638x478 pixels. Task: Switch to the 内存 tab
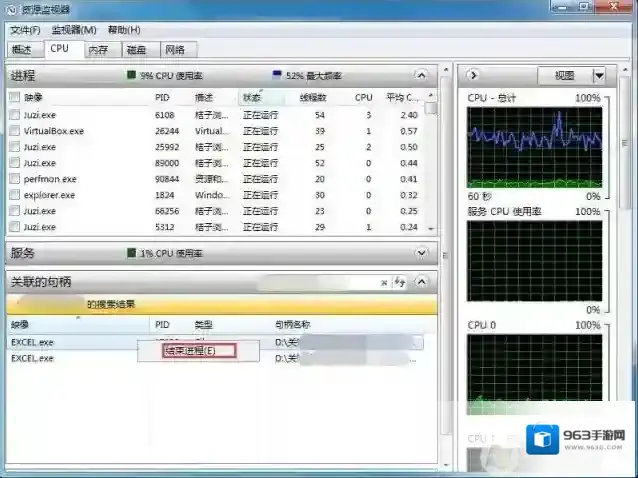[97, 49]
